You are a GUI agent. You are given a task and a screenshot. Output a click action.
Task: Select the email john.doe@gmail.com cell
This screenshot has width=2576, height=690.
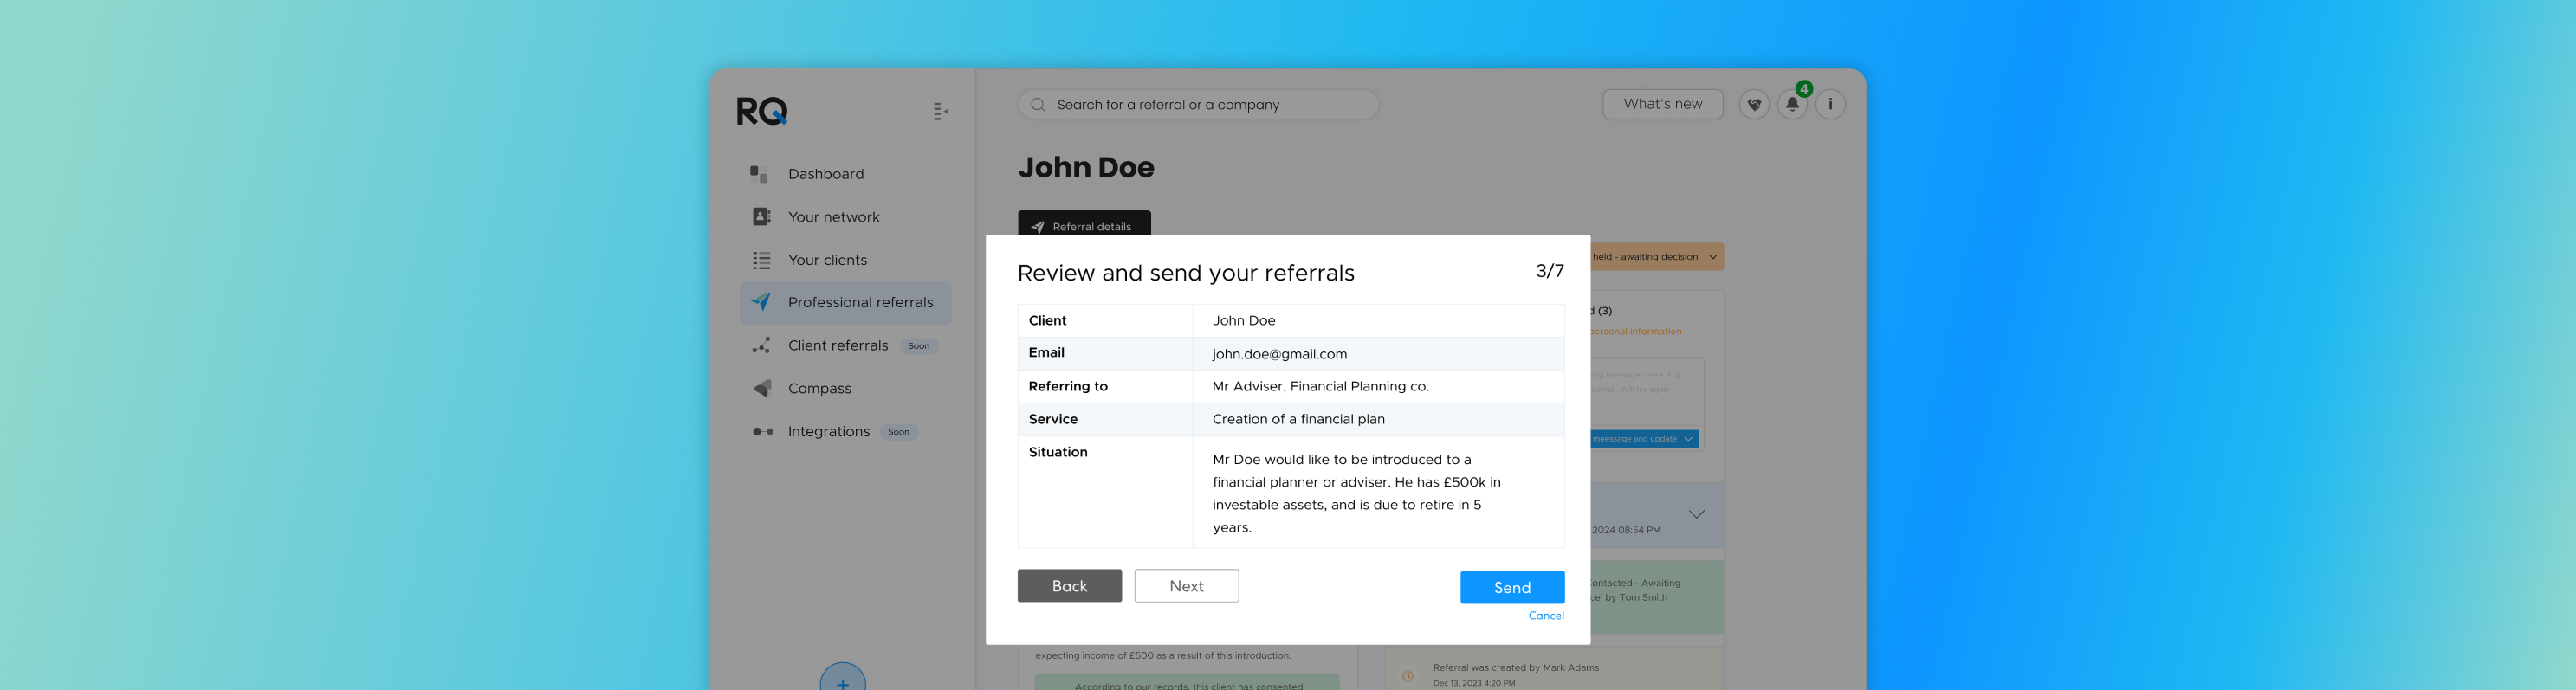(1378, 354)
